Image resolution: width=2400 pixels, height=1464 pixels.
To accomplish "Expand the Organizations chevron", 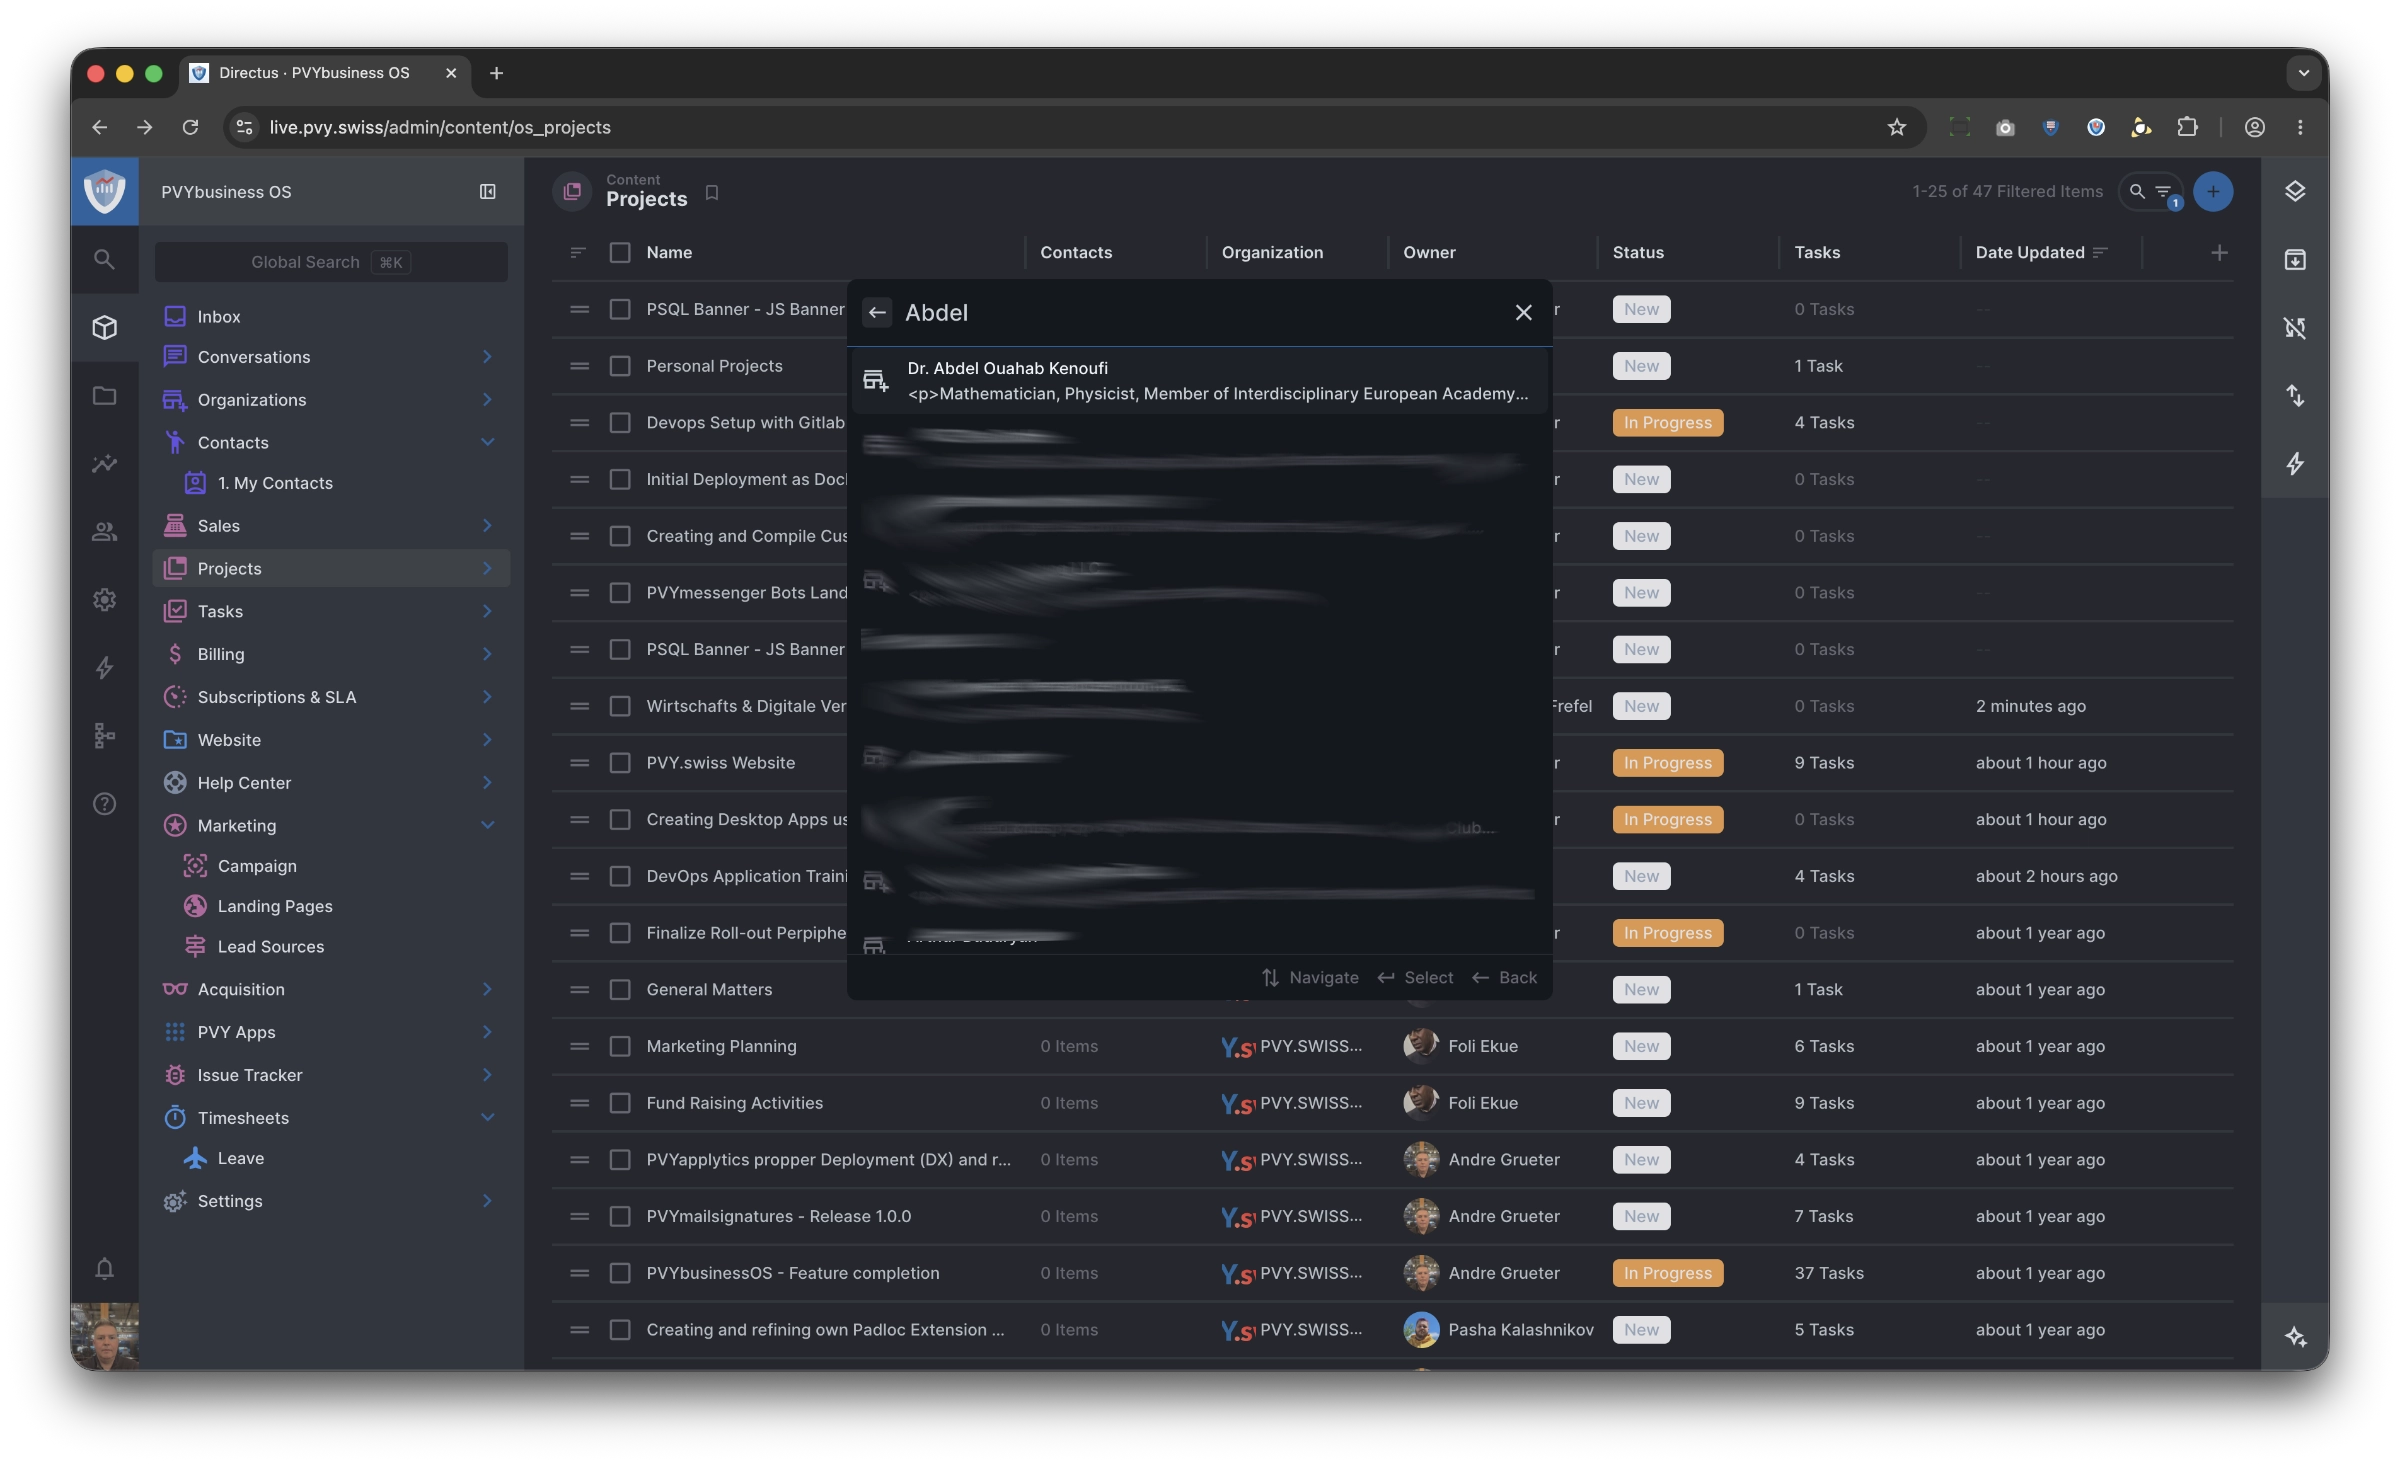I will pos(487,400).
